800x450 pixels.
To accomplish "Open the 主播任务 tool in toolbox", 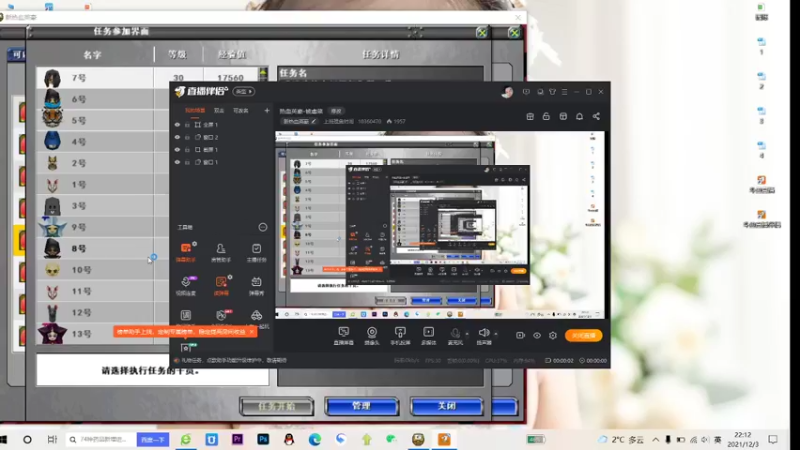I will coord(256,252).
